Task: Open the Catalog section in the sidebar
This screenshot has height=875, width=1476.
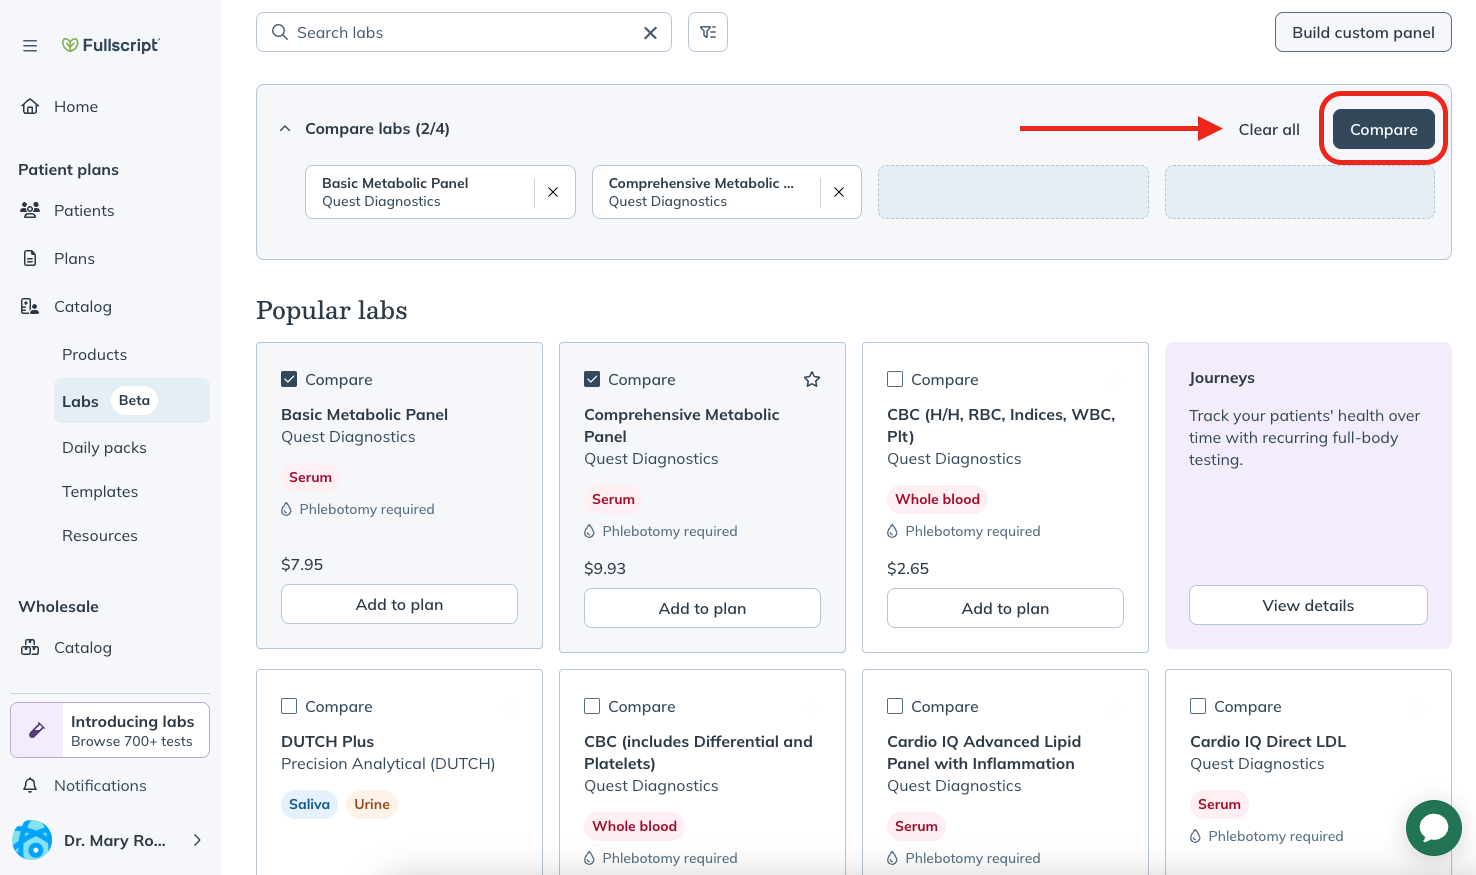Action: tap(83, 306)
